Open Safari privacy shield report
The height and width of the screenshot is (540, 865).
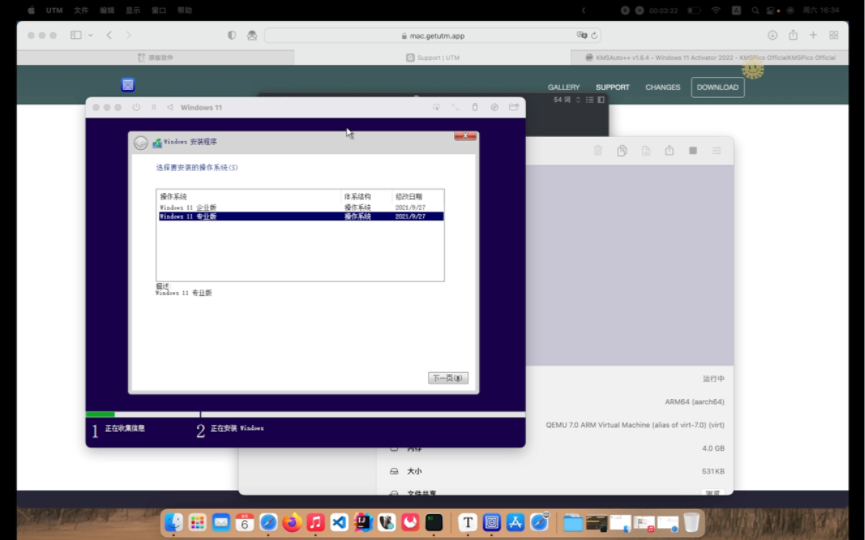[x=232, y=35]
